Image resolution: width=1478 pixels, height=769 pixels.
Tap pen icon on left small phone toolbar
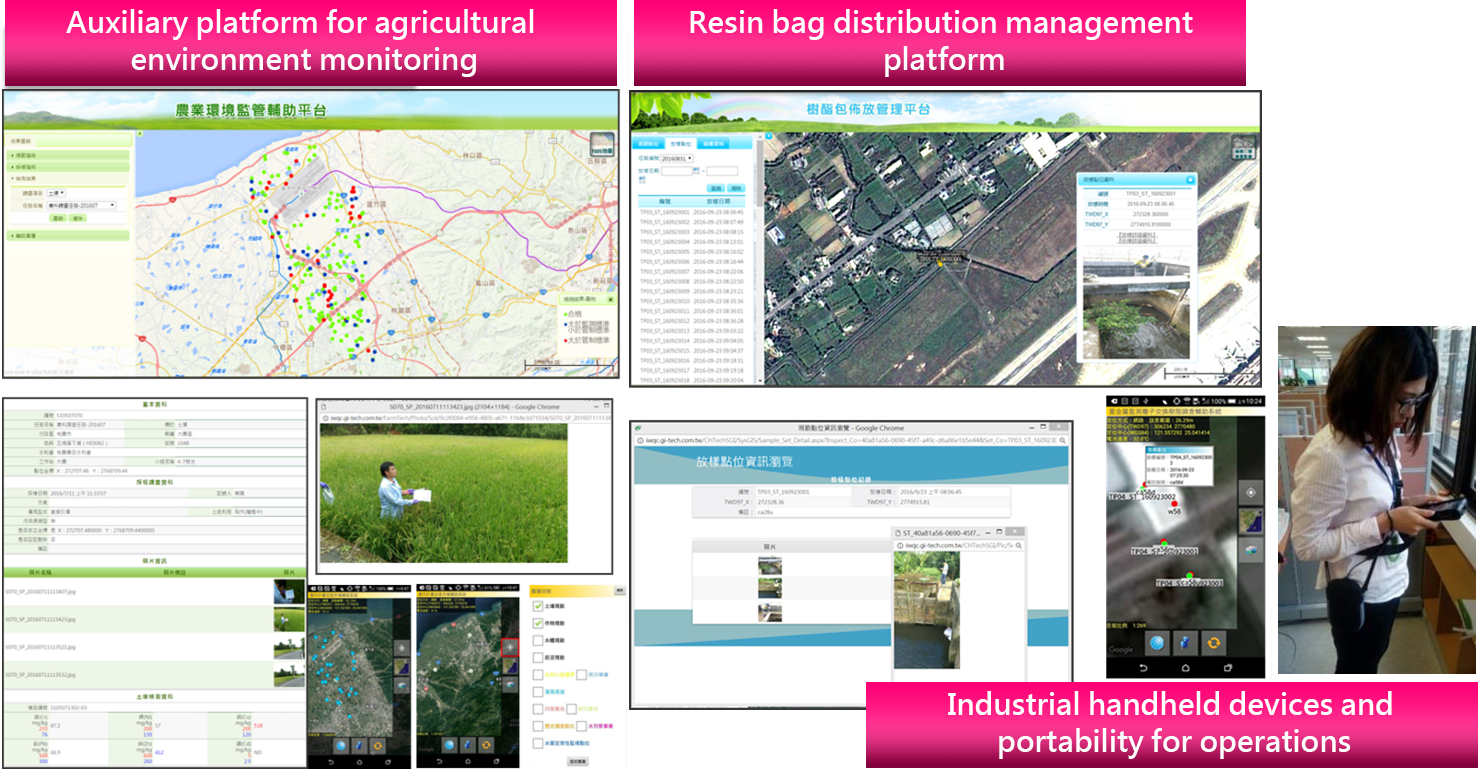[359, 746]
